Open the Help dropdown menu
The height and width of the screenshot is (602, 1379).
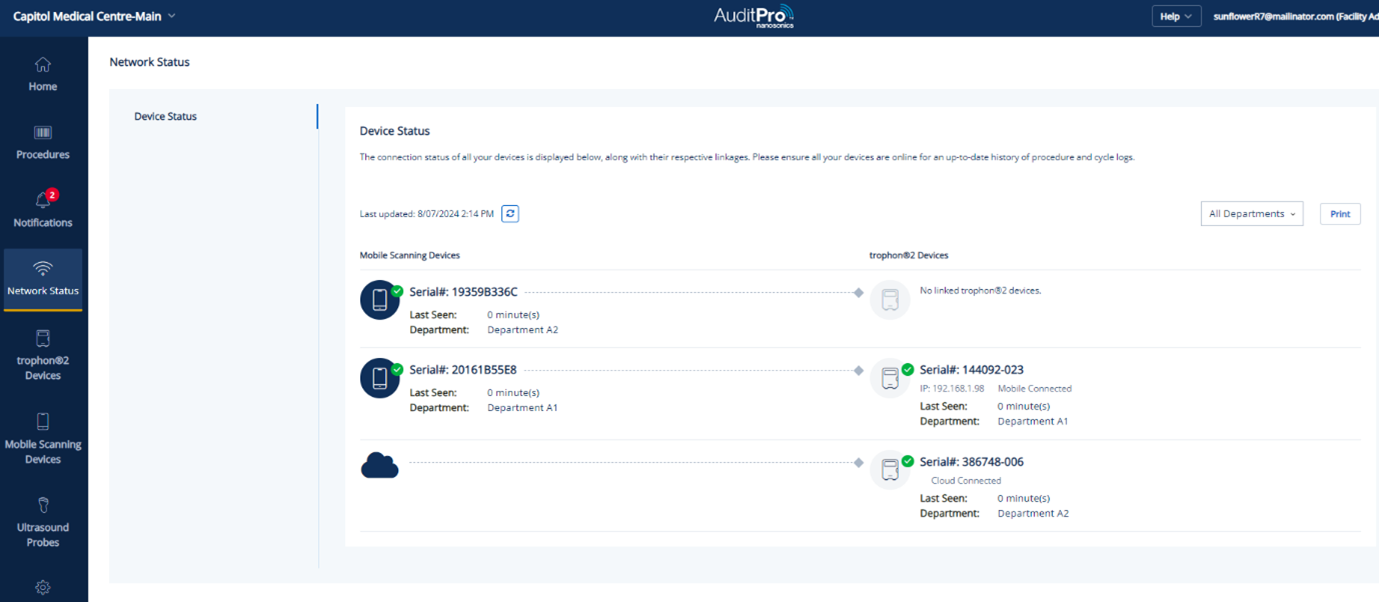tap(1175, 17)
